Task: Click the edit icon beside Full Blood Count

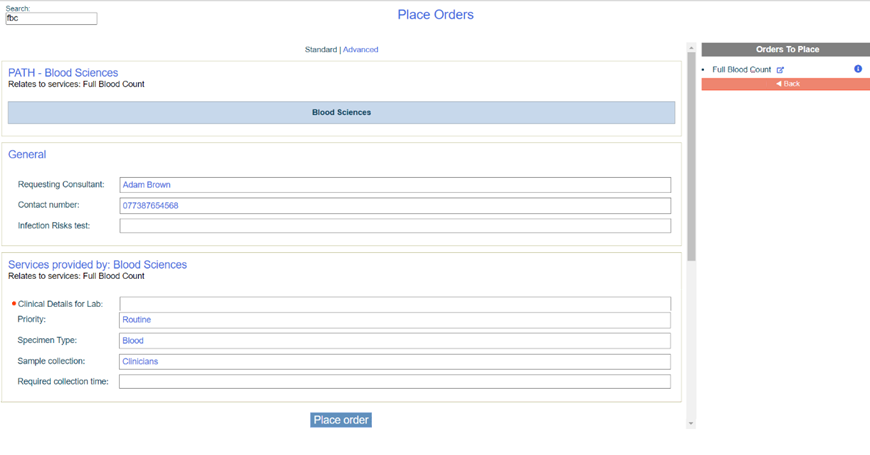Action: [780, 70]
